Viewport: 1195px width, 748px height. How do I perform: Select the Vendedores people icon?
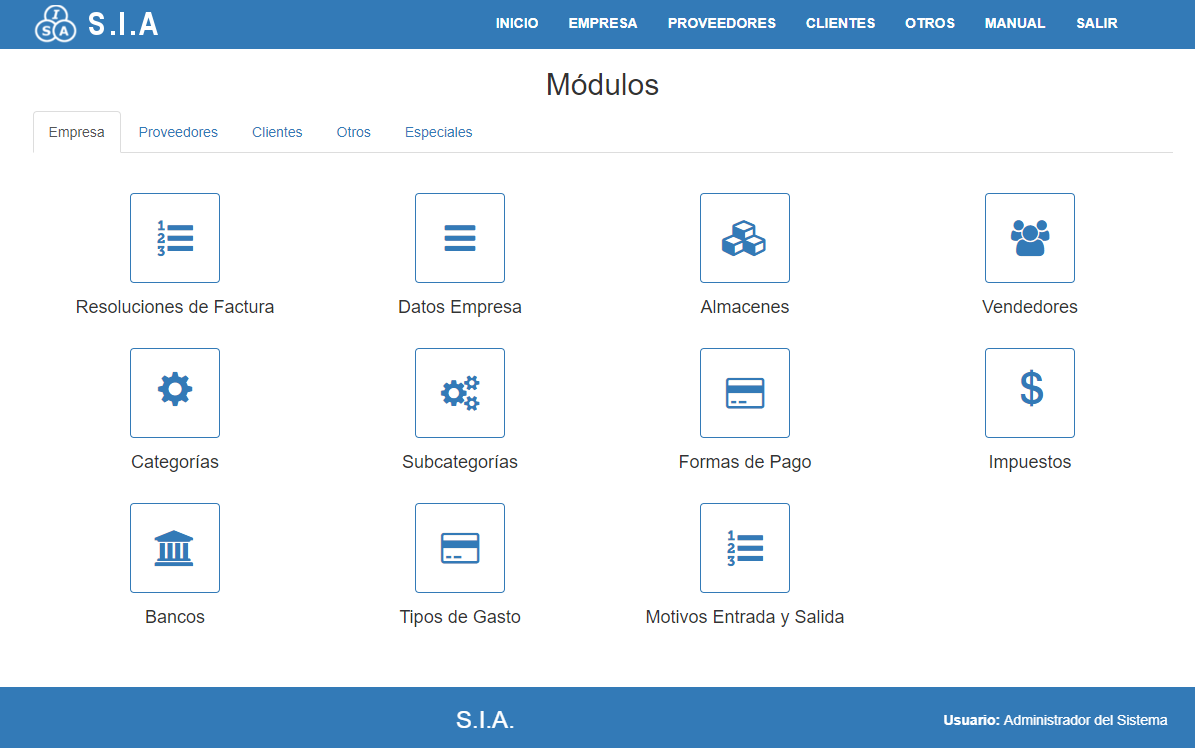tap(1030, 238)
